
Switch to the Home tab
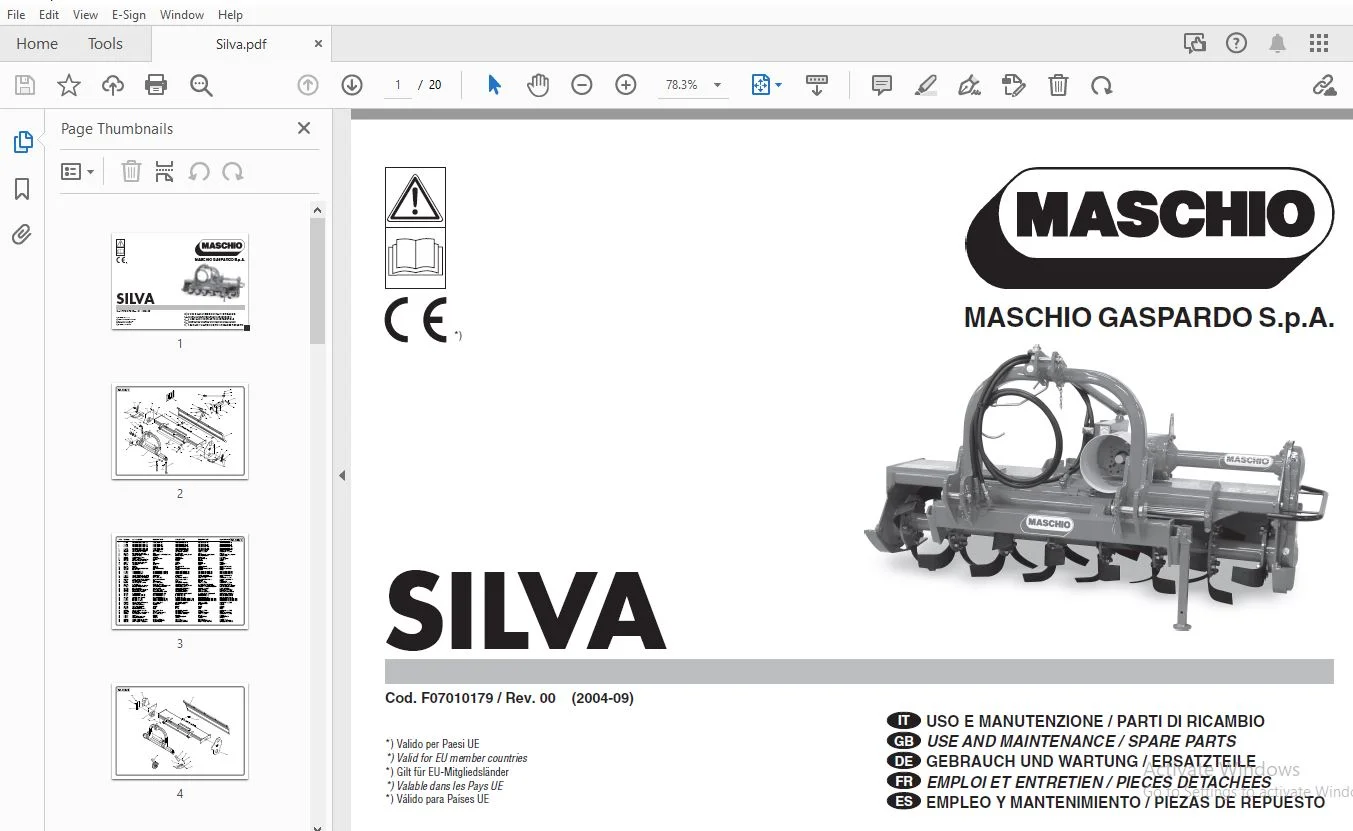tap(37, 43)
